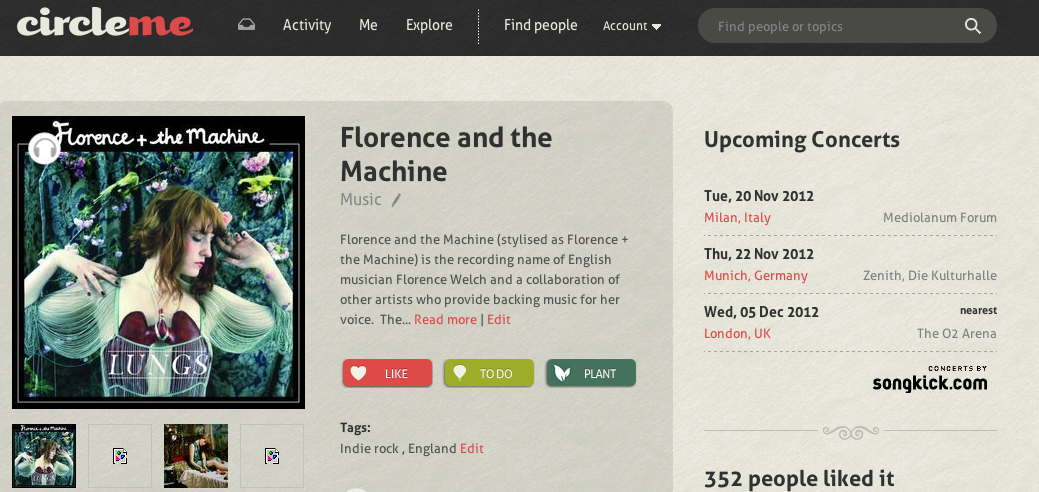Toggle the Plant button
The image size is (1039, 492).
pyautogui.click(x=591, y=373)
